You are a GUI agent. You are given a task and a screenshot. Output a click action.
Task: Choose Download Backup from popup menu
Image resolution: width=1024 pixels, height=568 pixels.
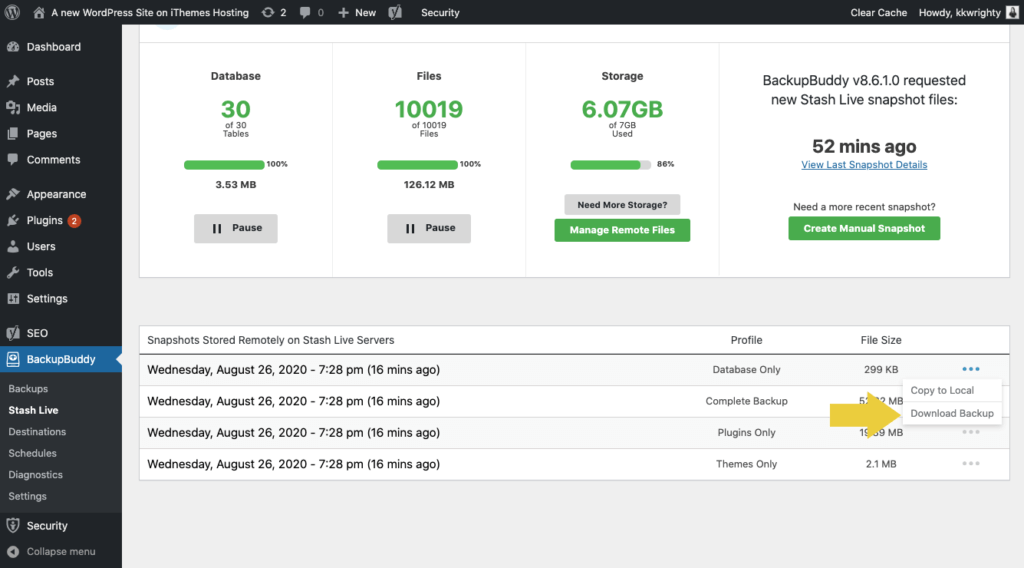click(x=952, y=413)
